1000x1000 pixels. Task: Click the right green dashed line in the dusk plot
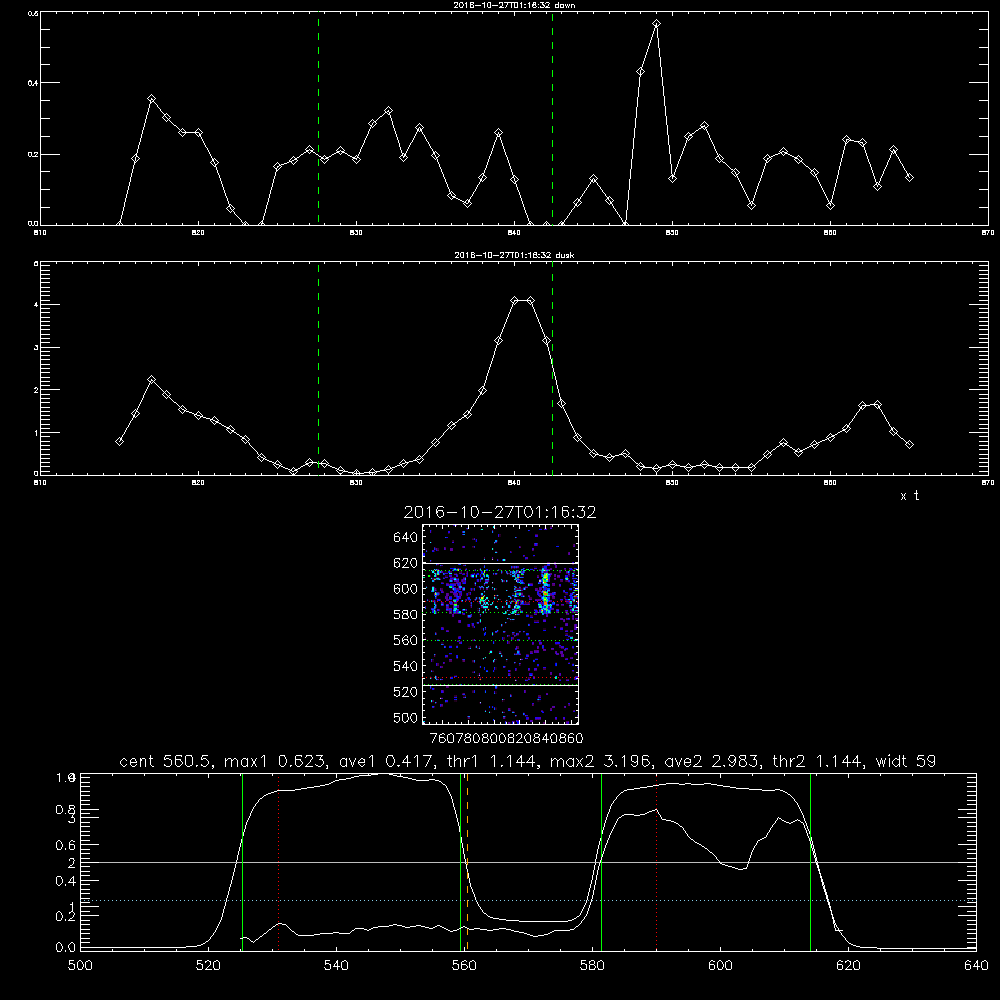tap(552, 368)
